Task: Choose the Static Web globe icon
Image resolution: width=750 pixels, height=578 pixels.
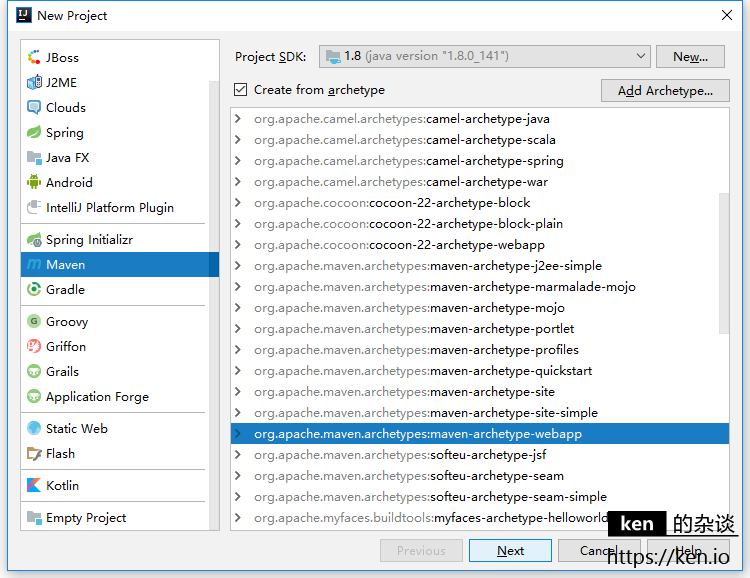Action: [x=34, y=428]
